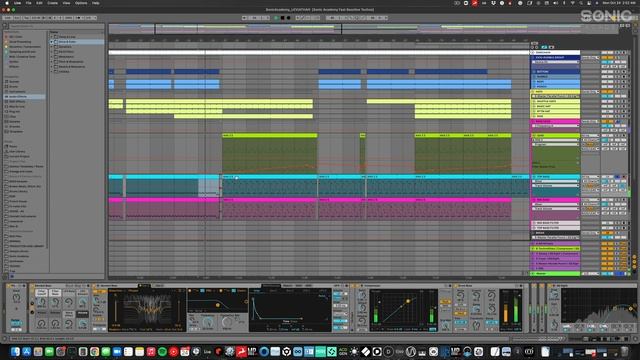Expand the Utilities folder
The image size is (640, 360).
[x=52, y=71]
